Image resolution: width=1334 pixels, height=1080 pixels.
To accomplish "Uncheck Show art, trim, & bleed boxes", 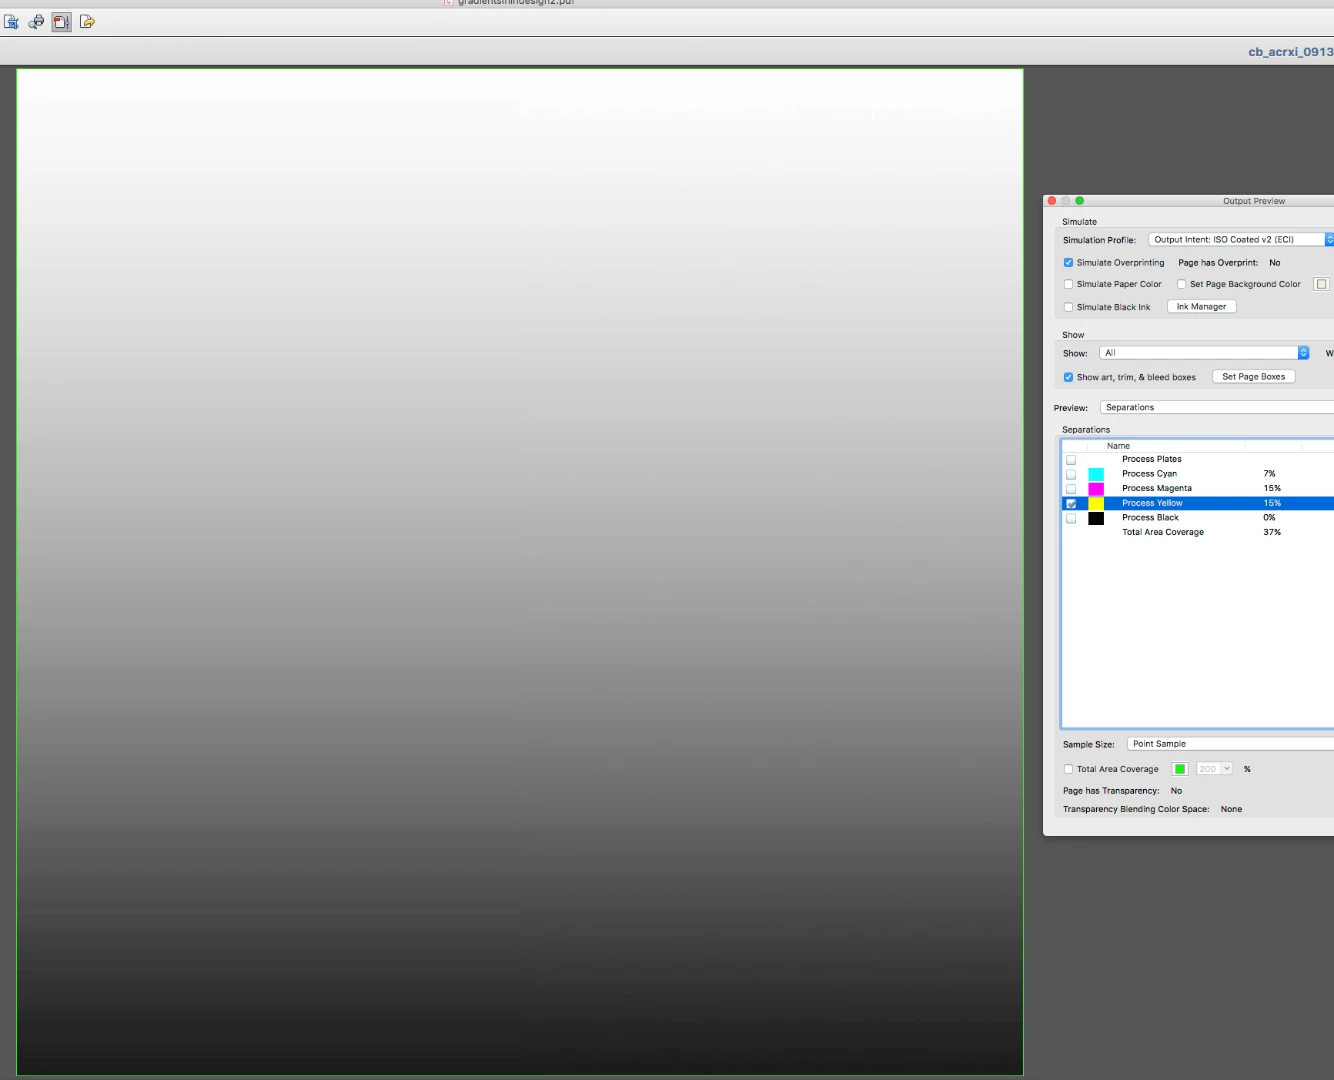I will point(1068,377).
